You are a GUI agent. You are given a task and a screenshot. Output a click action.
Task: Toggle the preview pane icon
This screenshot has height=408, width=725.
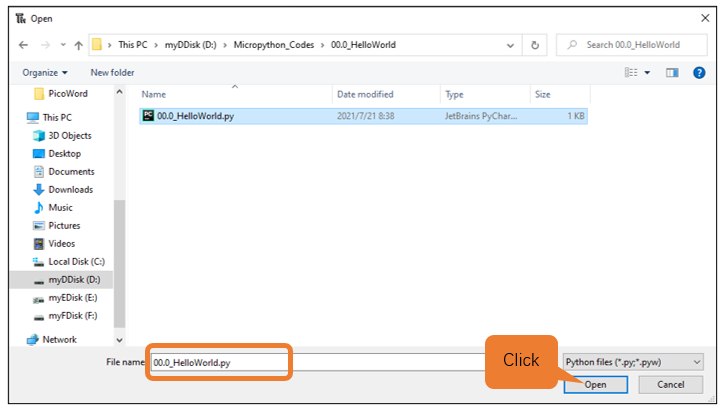click(672, 73)
